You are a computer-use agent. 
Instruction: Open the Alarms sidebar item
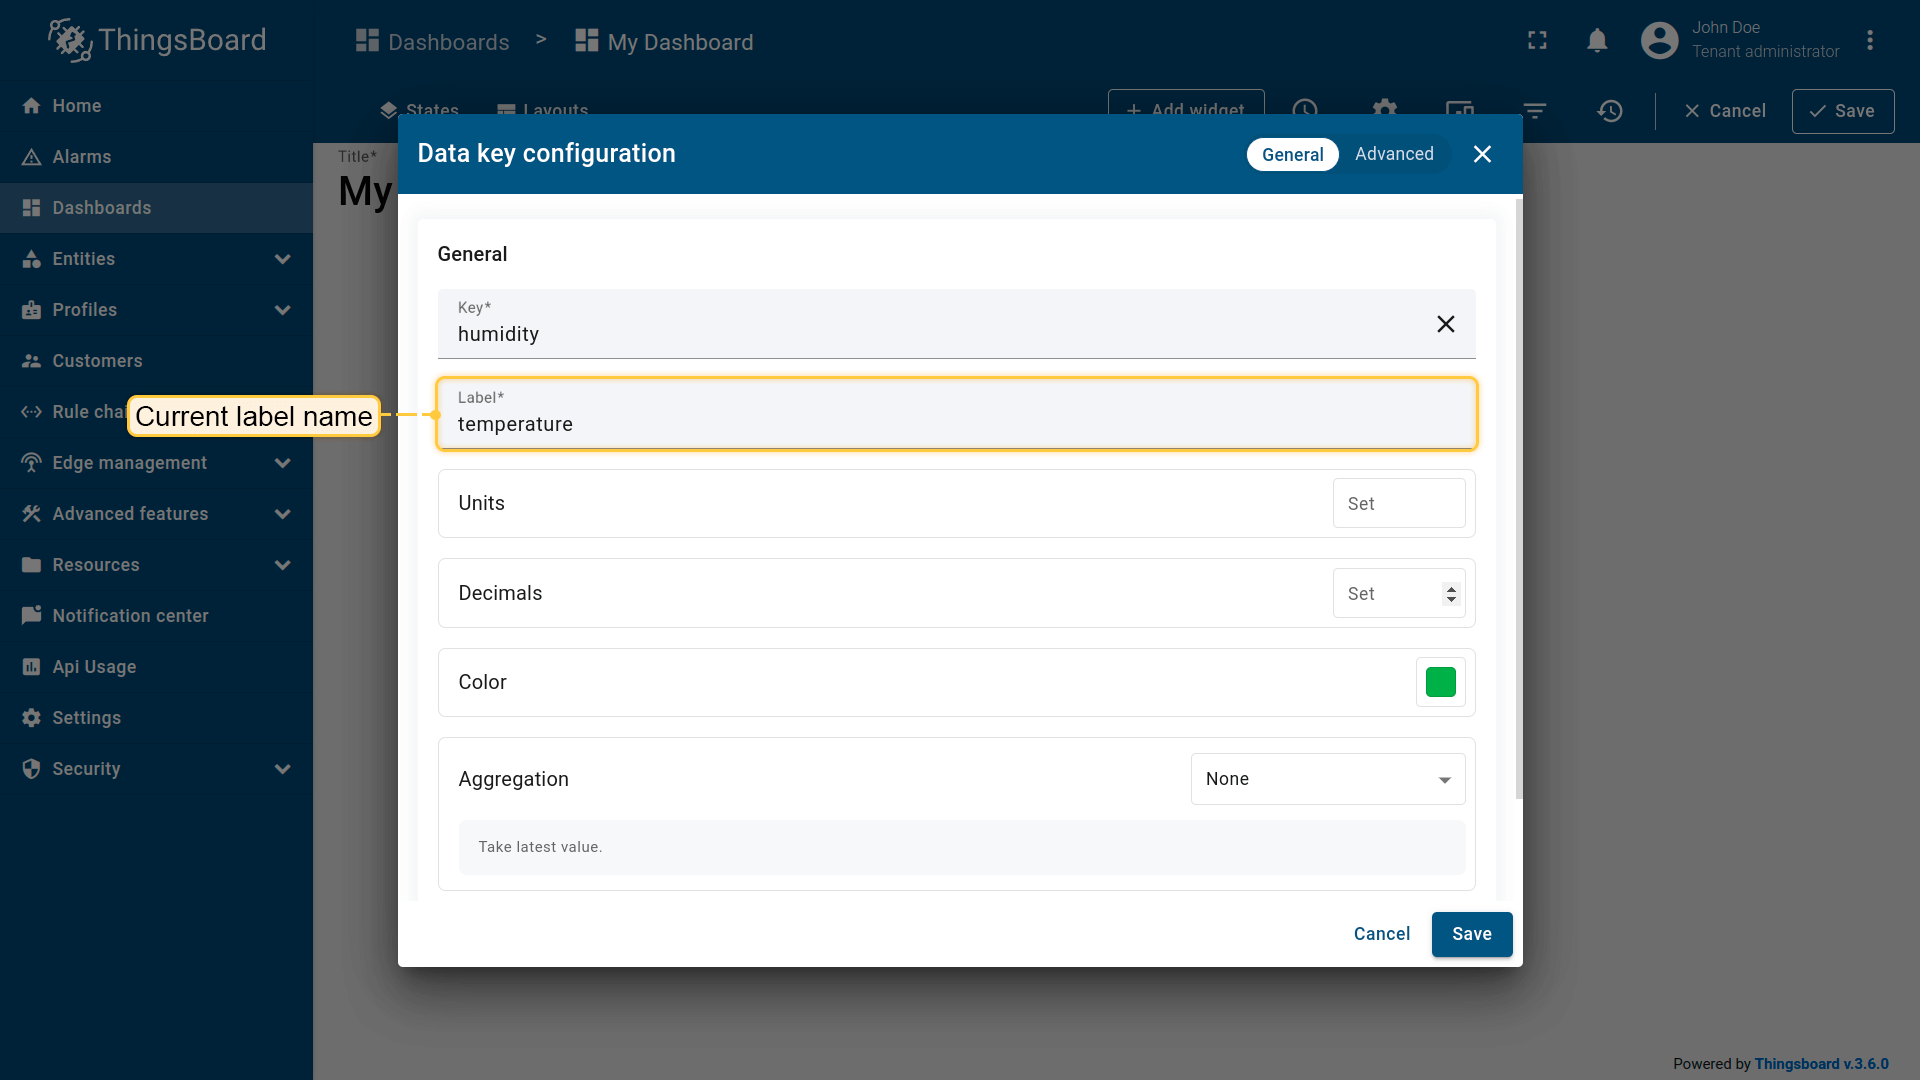point(82,157)
